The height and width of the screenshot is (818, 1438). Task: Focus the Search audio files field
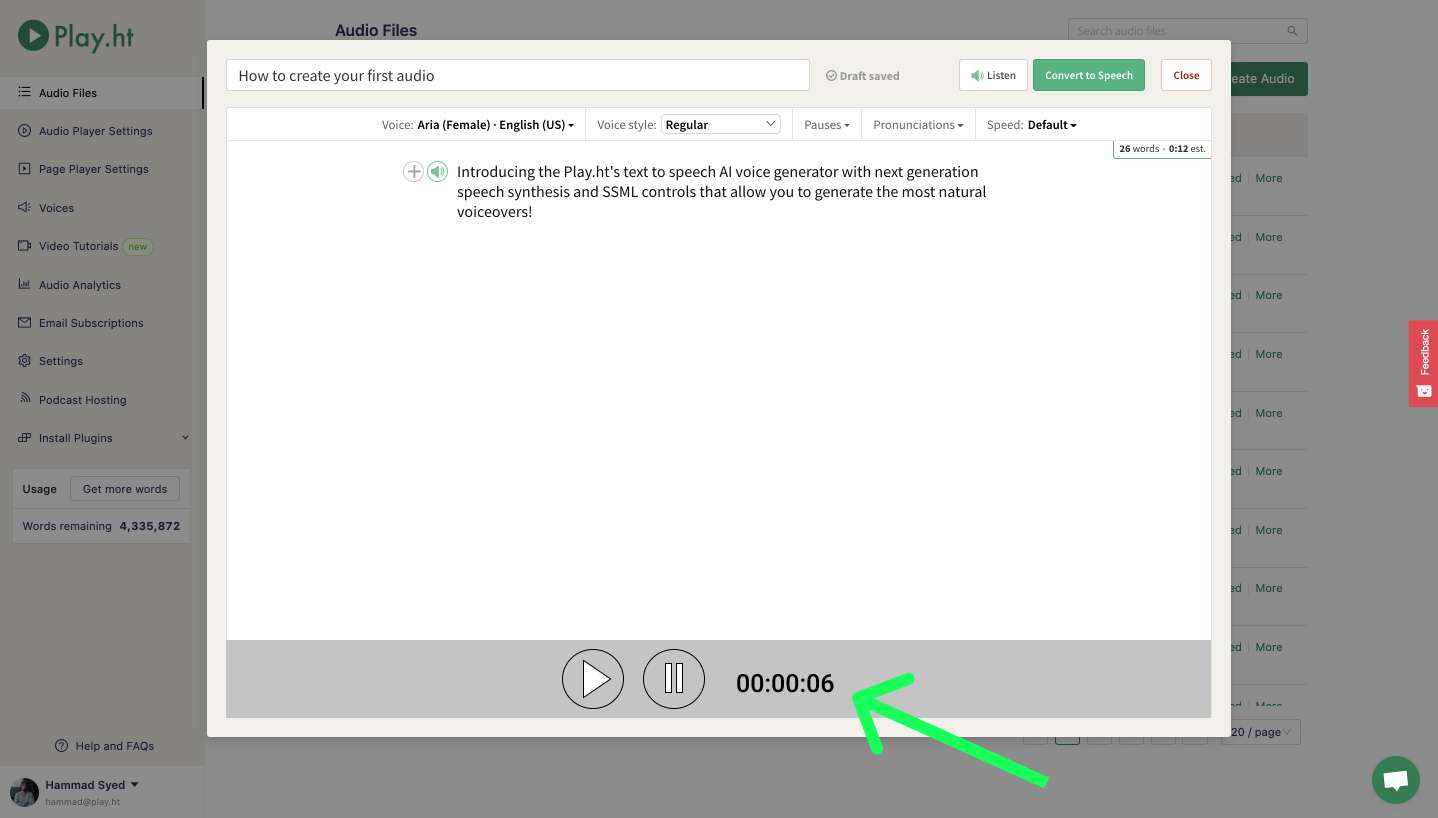coord(1187,31)
